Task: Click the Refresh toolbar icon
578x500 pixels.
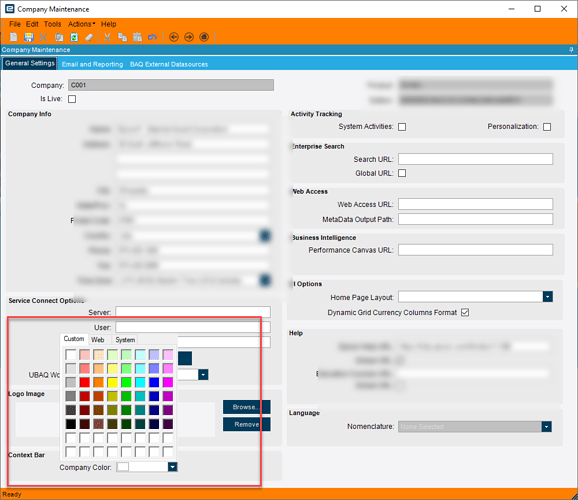Action: 74,37
